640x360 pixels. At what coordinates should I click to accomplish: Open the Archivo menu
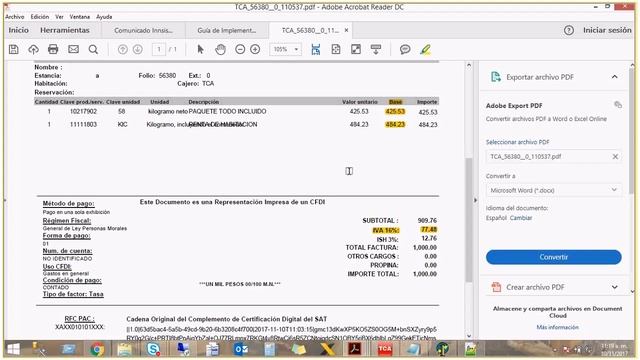[x=15, y=17]
